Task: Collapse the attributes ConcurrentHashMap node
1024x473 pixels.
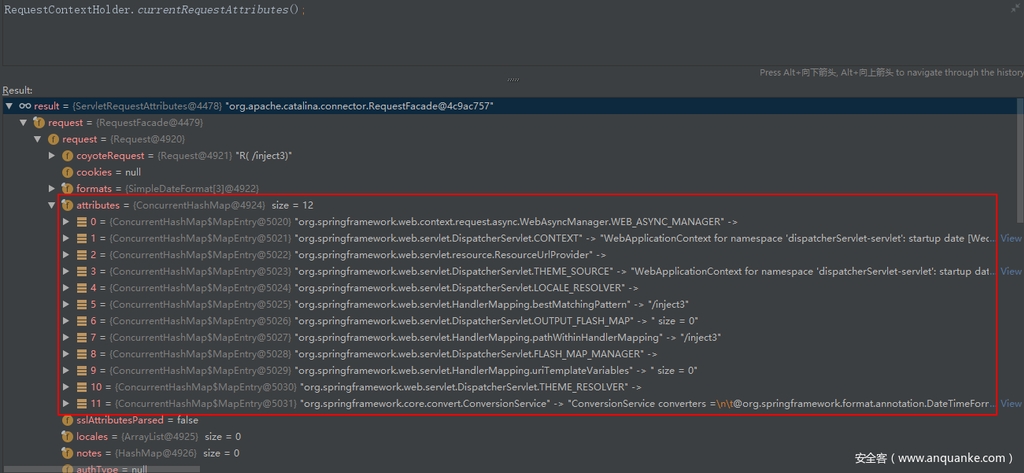Action: point(52,205)
